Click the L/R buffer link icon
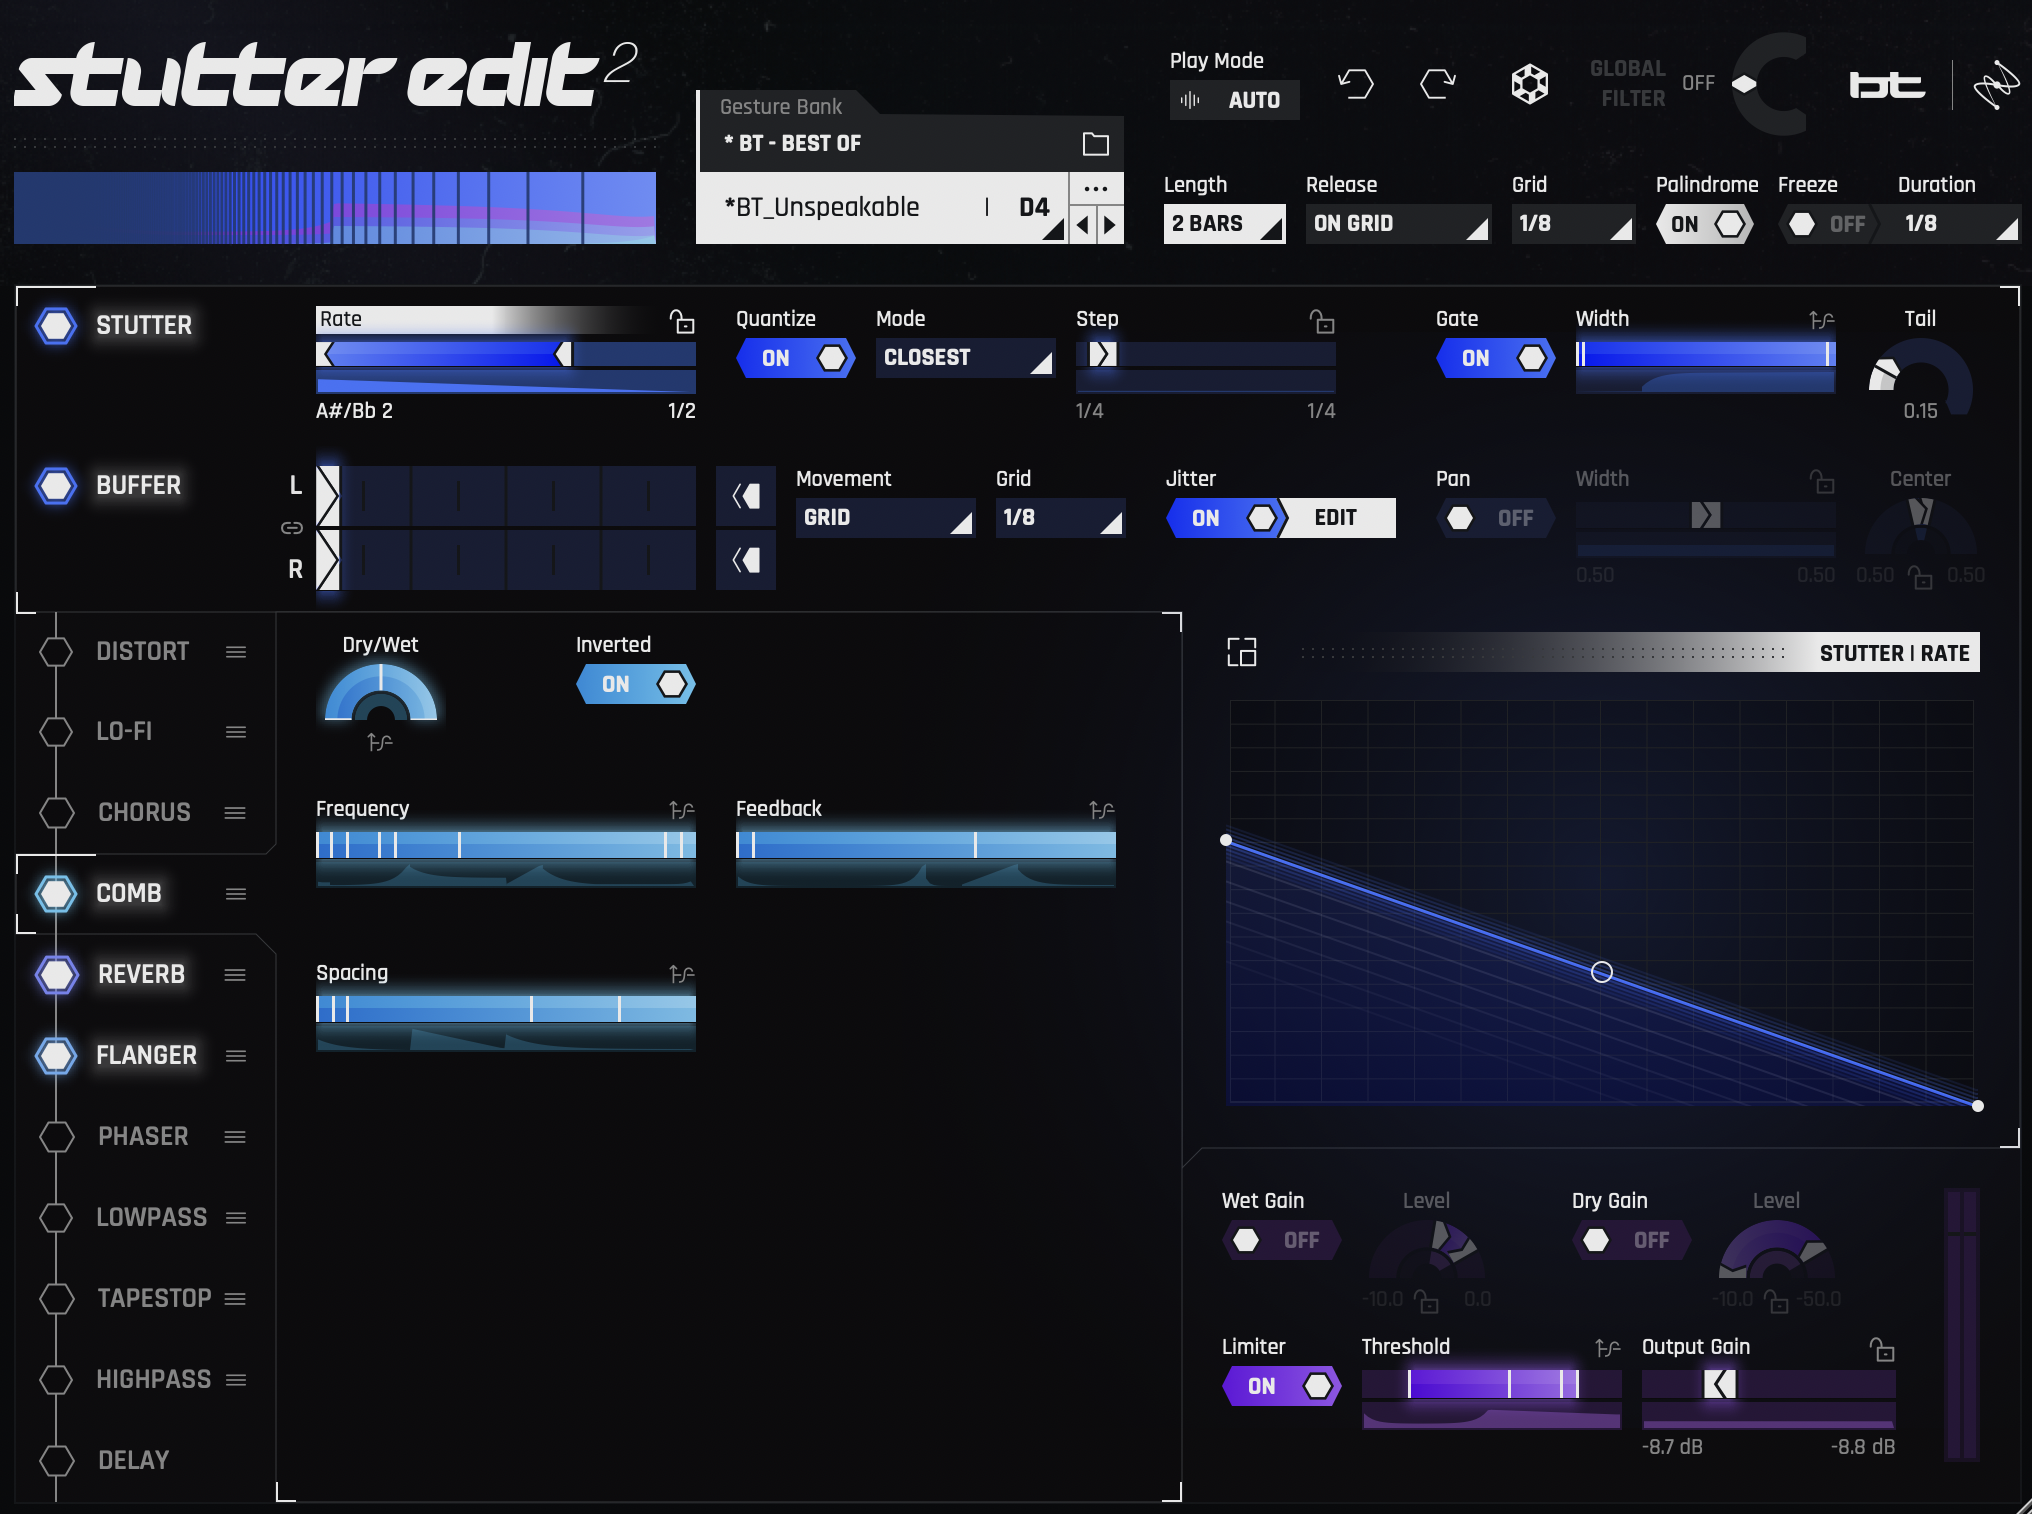The height and width of the screenshot is (1514, 2032). 292,527
